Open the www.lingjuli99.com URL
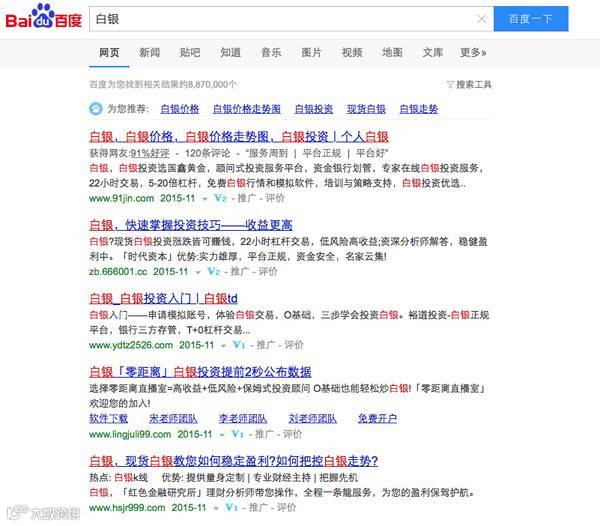Screen dimensions: 600x526 (x=130, y=434)
